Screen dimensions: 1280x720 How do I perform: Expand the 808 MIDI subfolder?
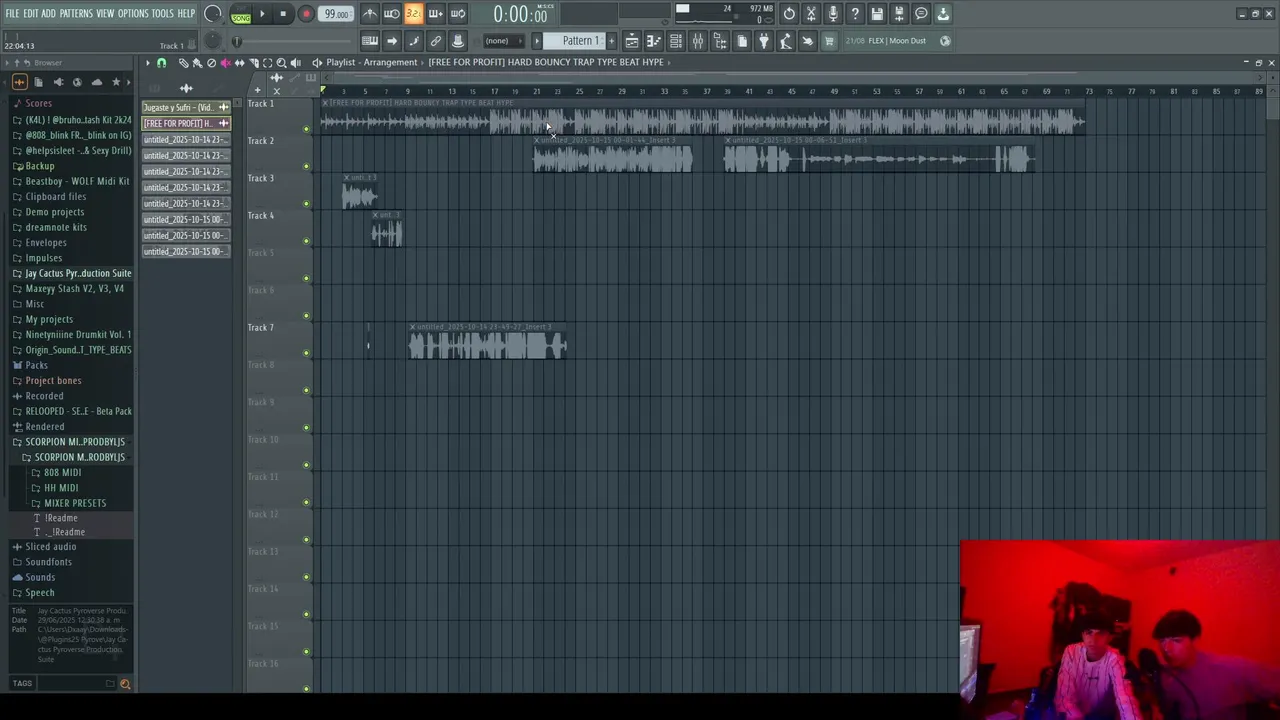point(62,472)
